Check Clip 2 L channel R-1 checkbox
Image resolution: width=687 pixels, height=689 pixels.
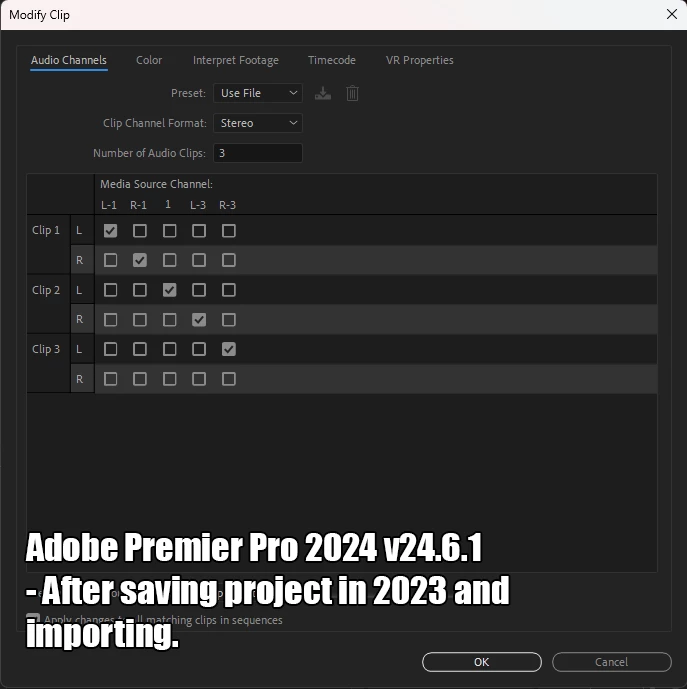tap(140, 290)
